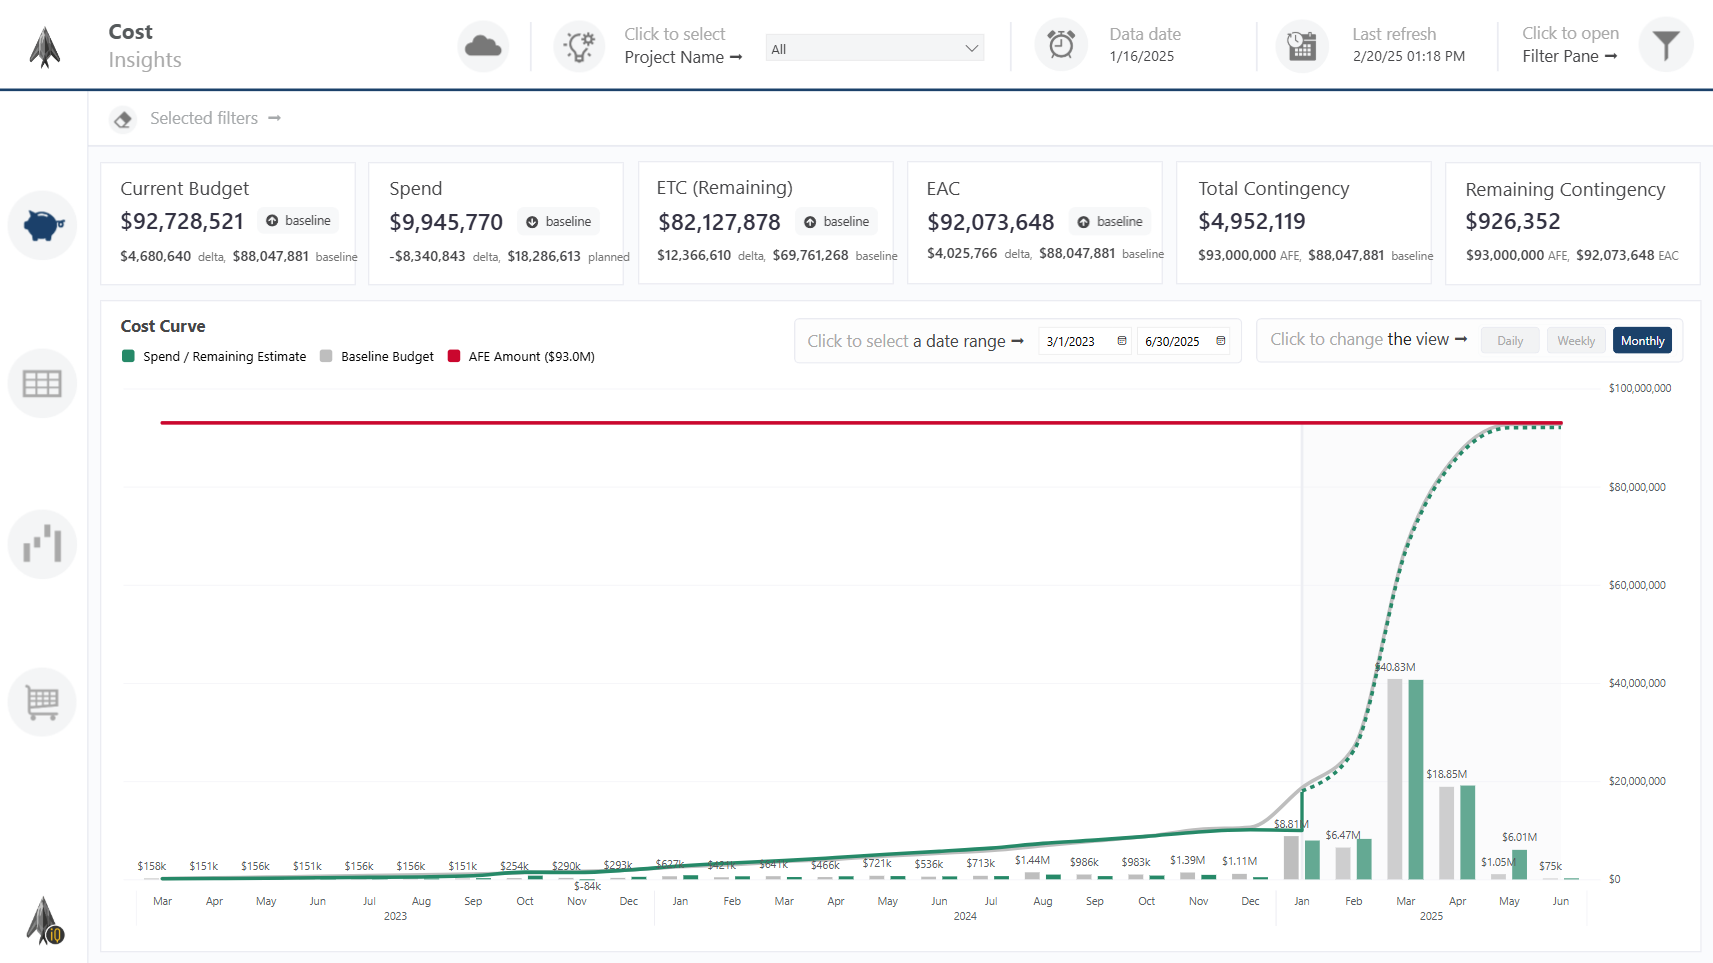
Task: Click the bottom-left logo with badge
Action: [45, 920]
